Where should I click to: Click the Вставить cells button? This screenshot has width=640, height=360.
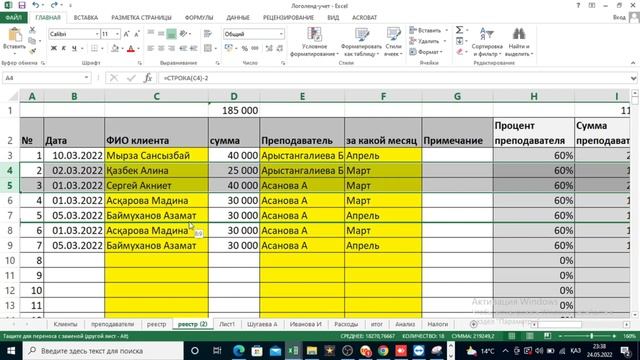[x=429, y=30]
